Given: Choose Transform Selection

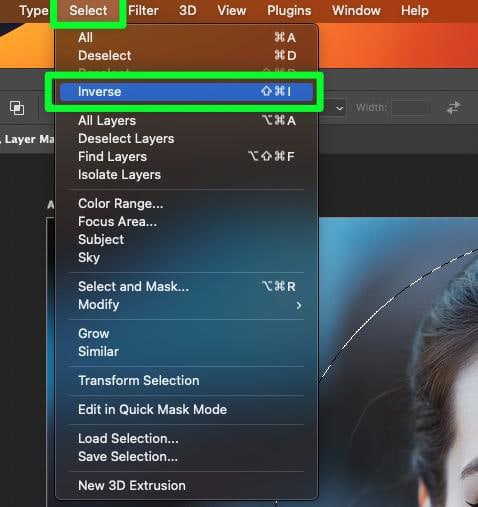Looking at the screenshot, I should pyautogui.click(x=187, y=380).
